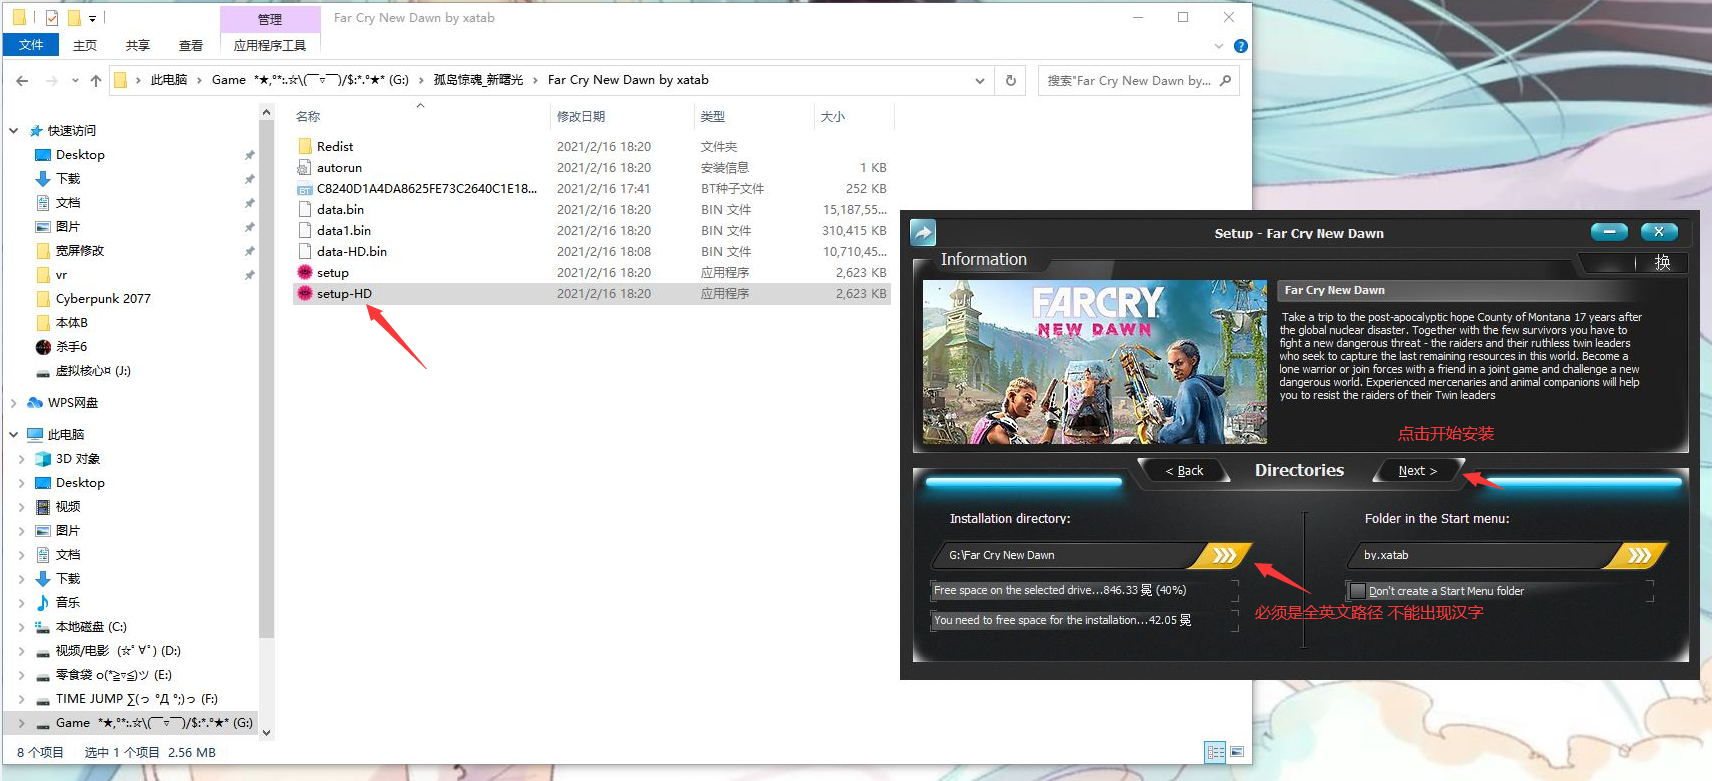Open the 文件 ribbon tab
The height and width of the screenshot is (781, 1712).
click(31, 45)
